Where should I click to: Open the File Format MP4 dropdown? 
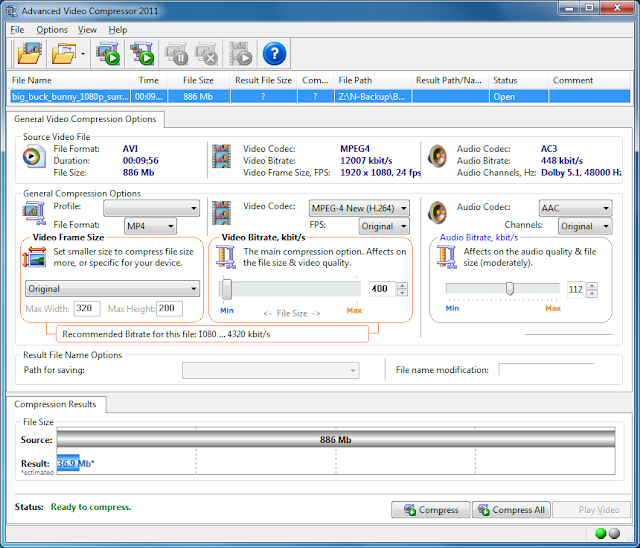150,226
